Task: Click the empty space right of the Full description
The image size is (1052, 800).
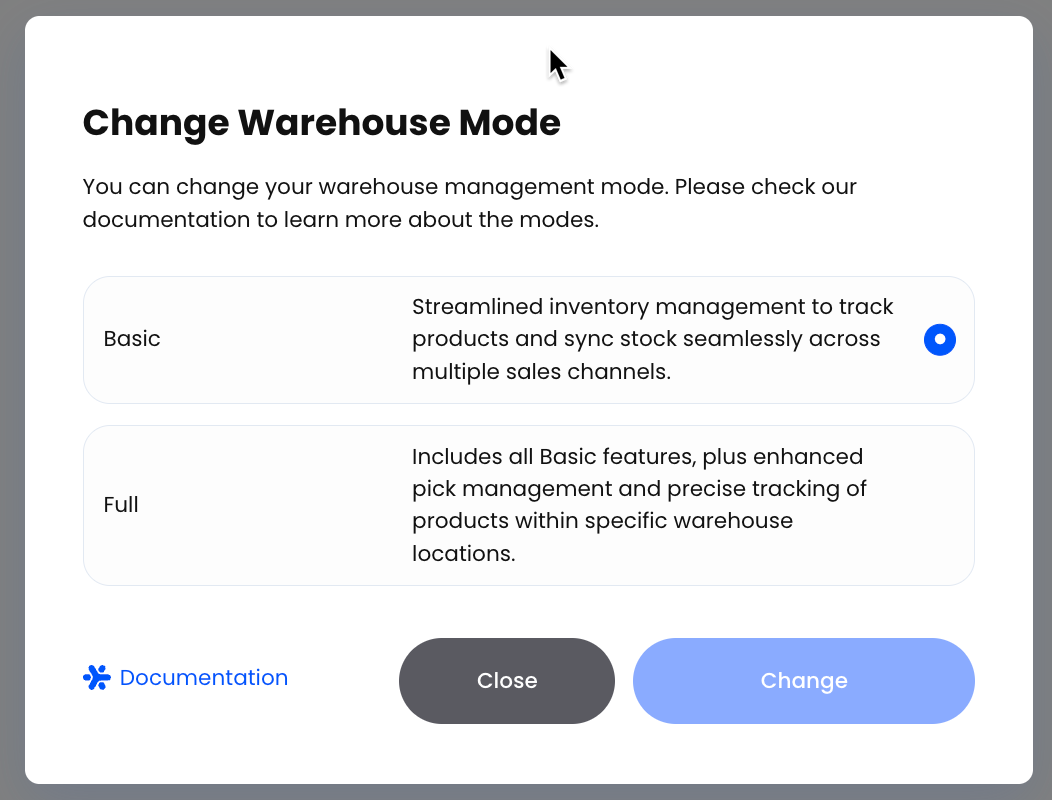Action: (x=923, y=505)
